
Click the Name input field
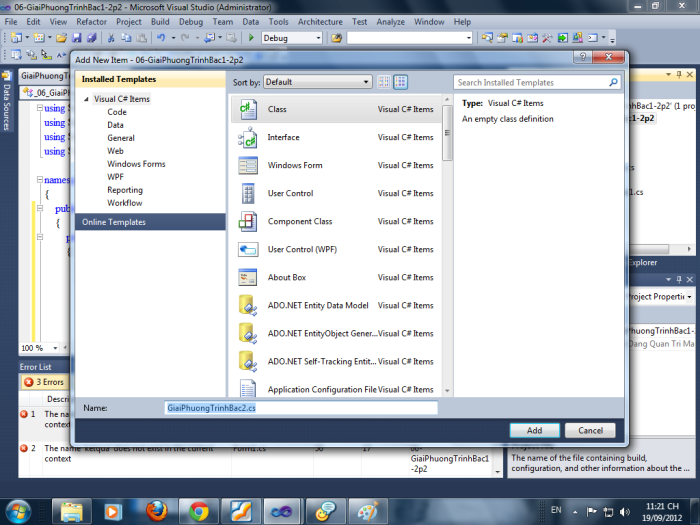301,408
